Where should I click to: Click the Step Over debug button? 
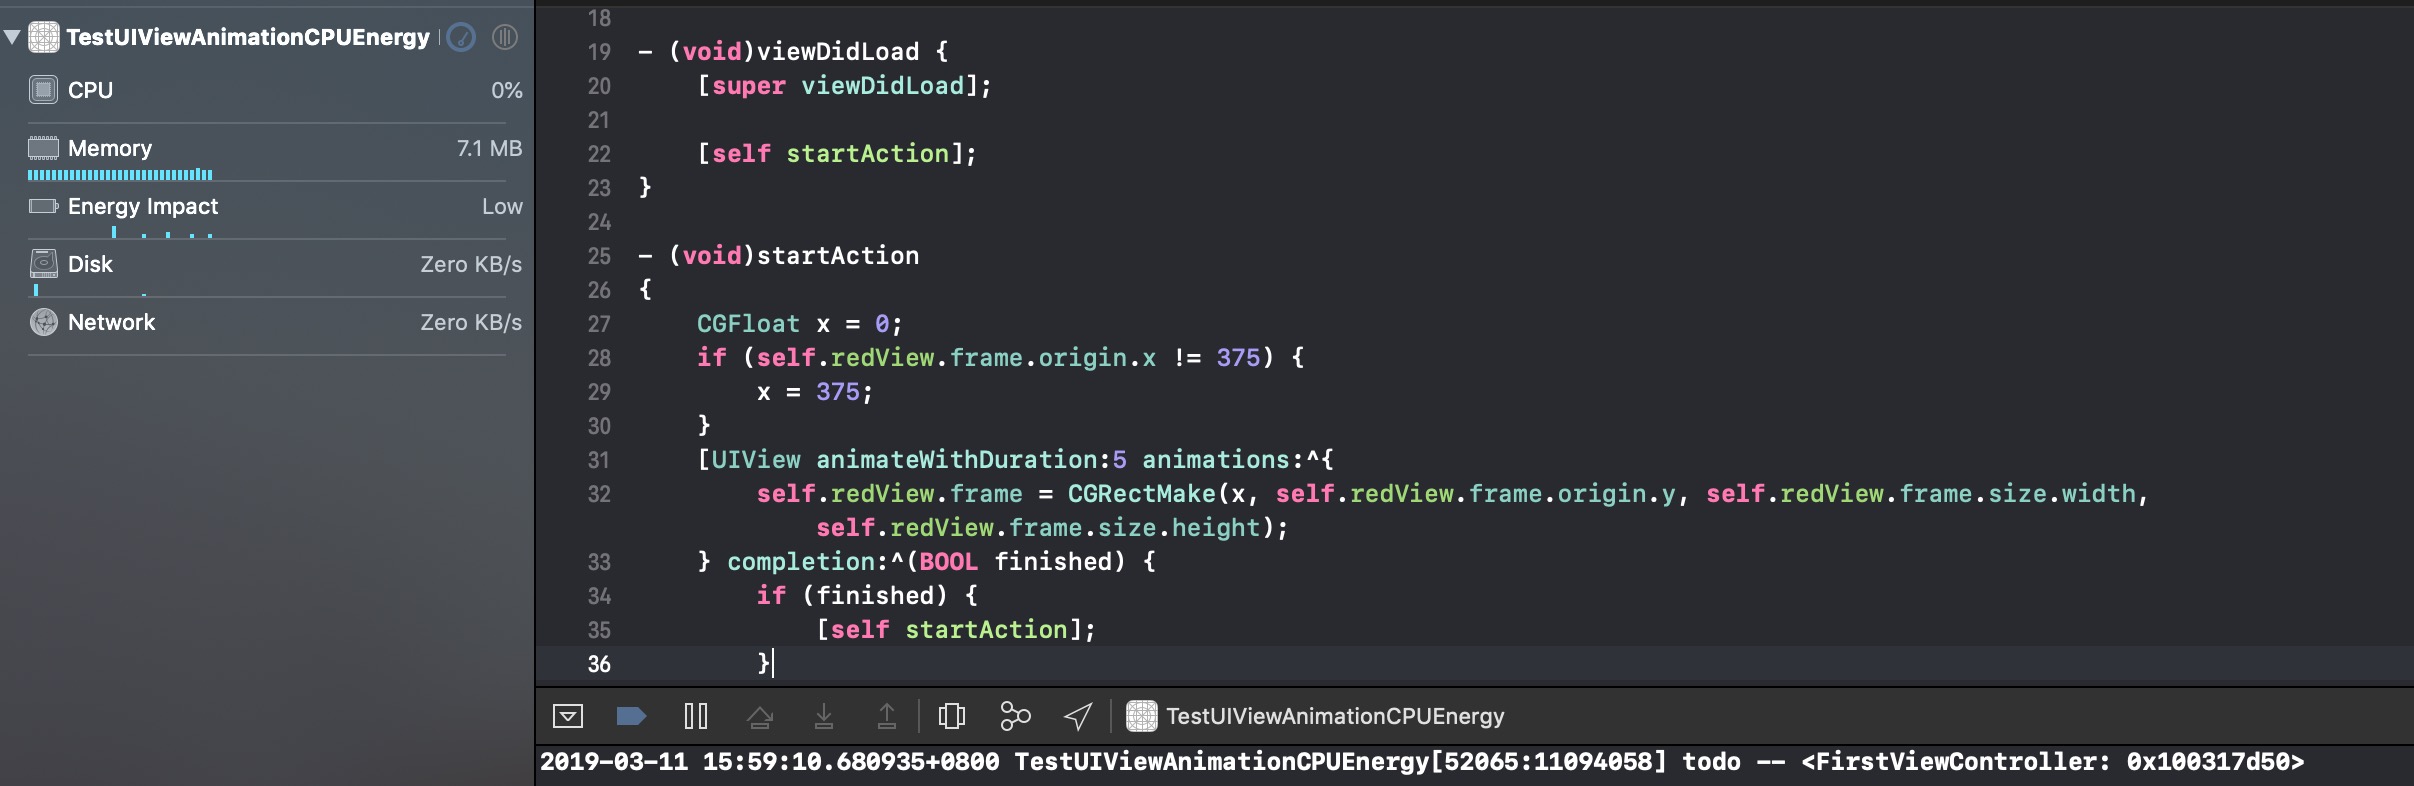pos(760,716)
